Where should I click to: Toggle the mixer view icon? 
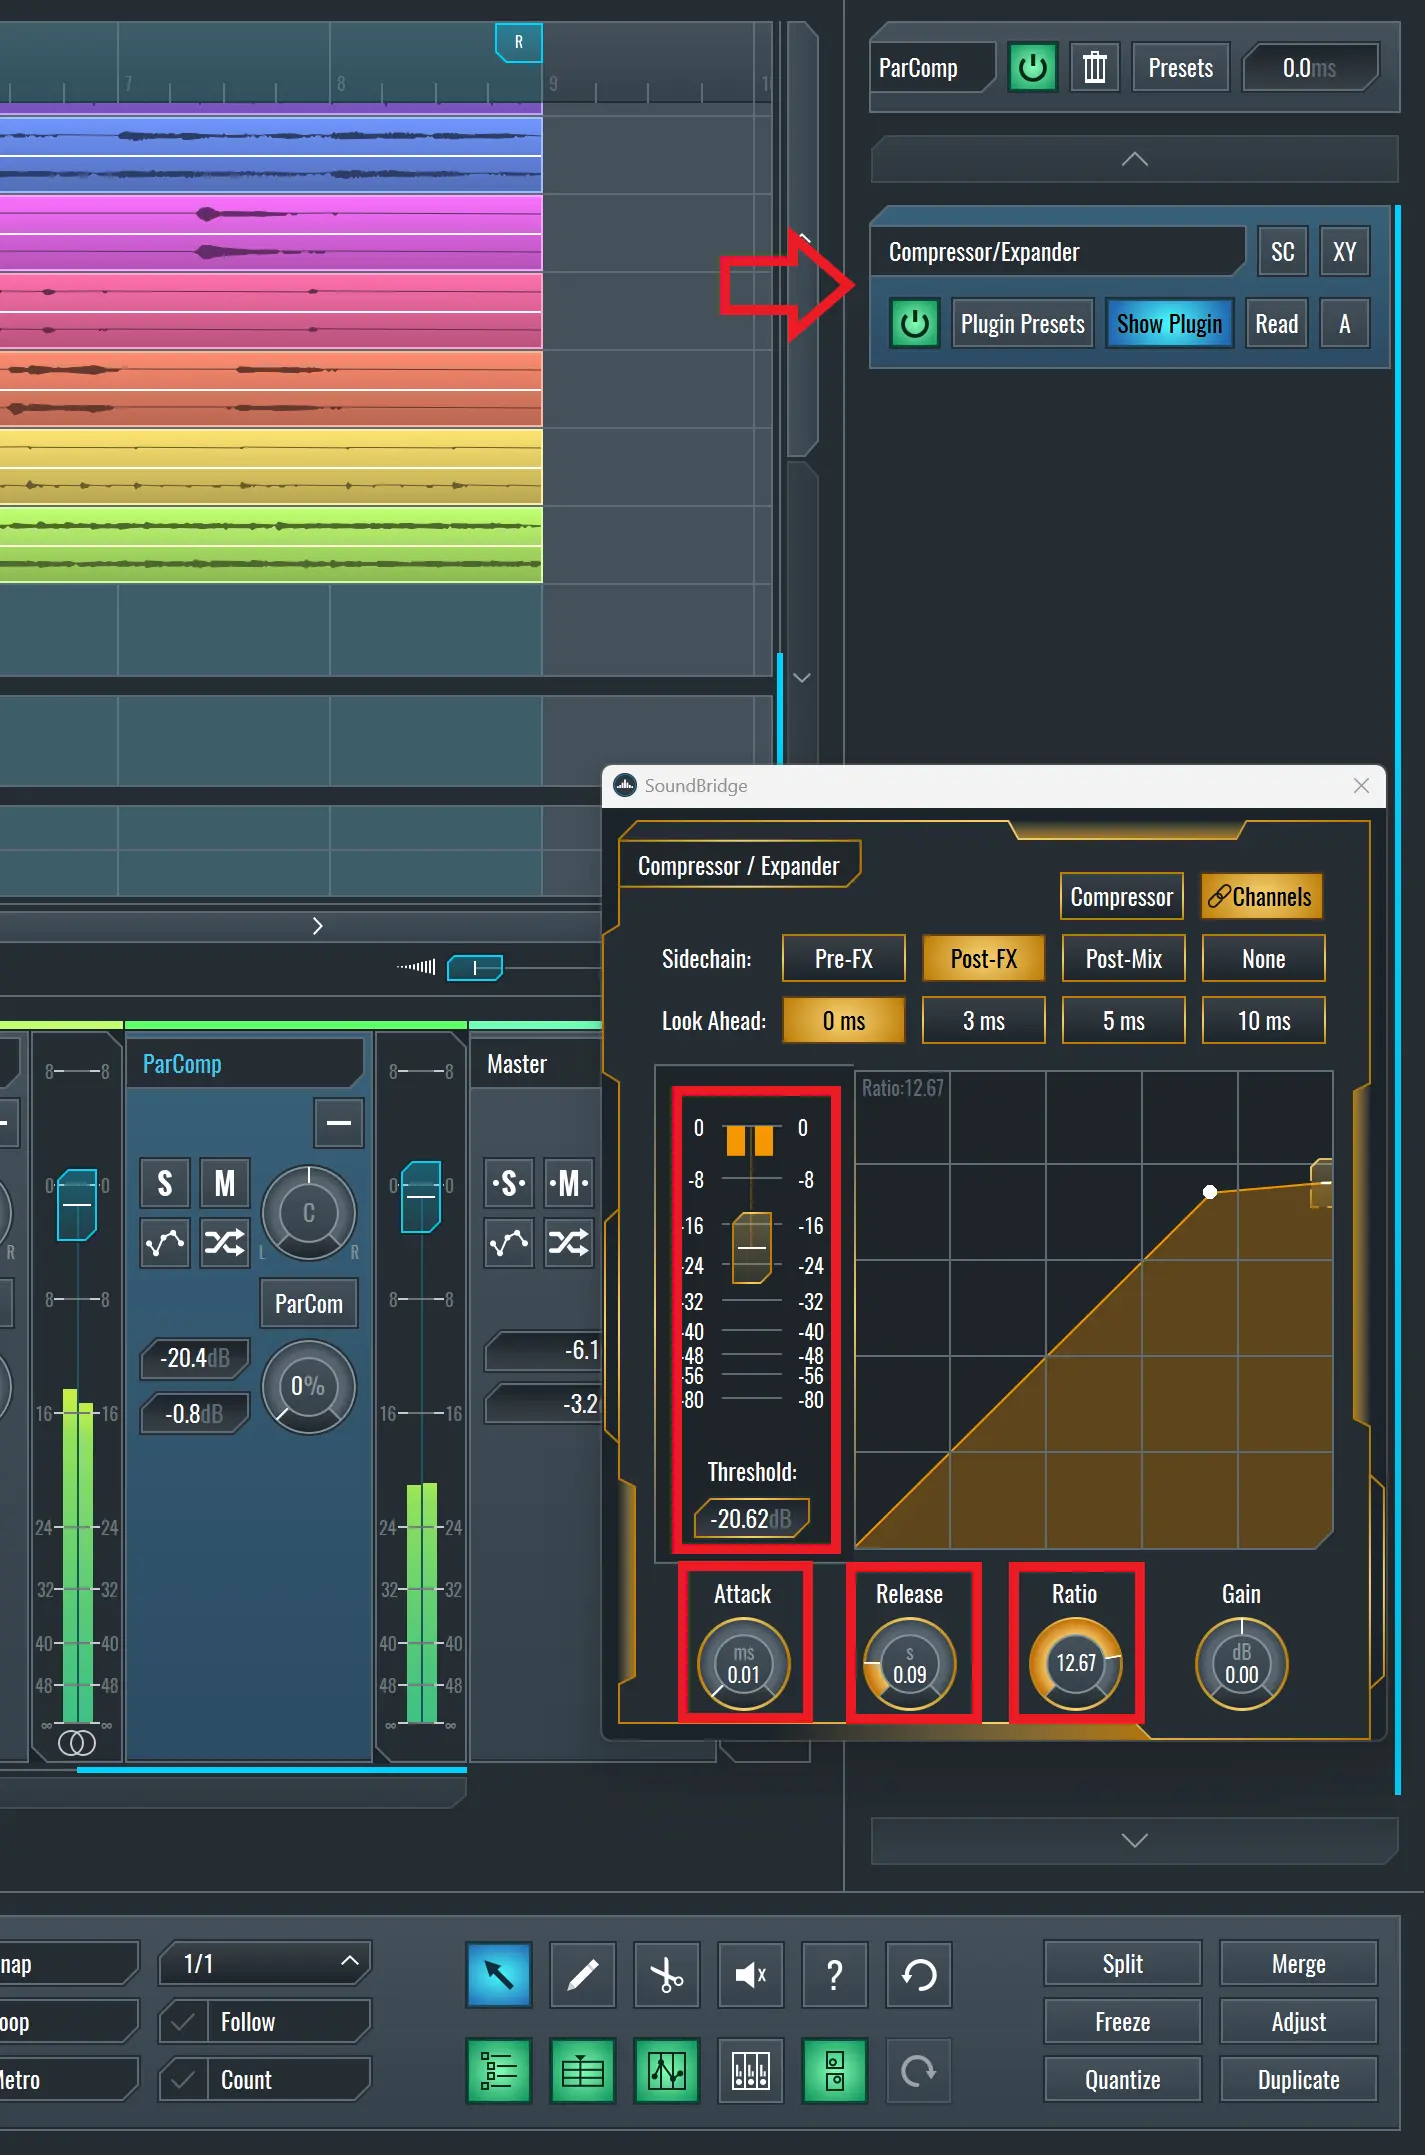click(751, 2071)
